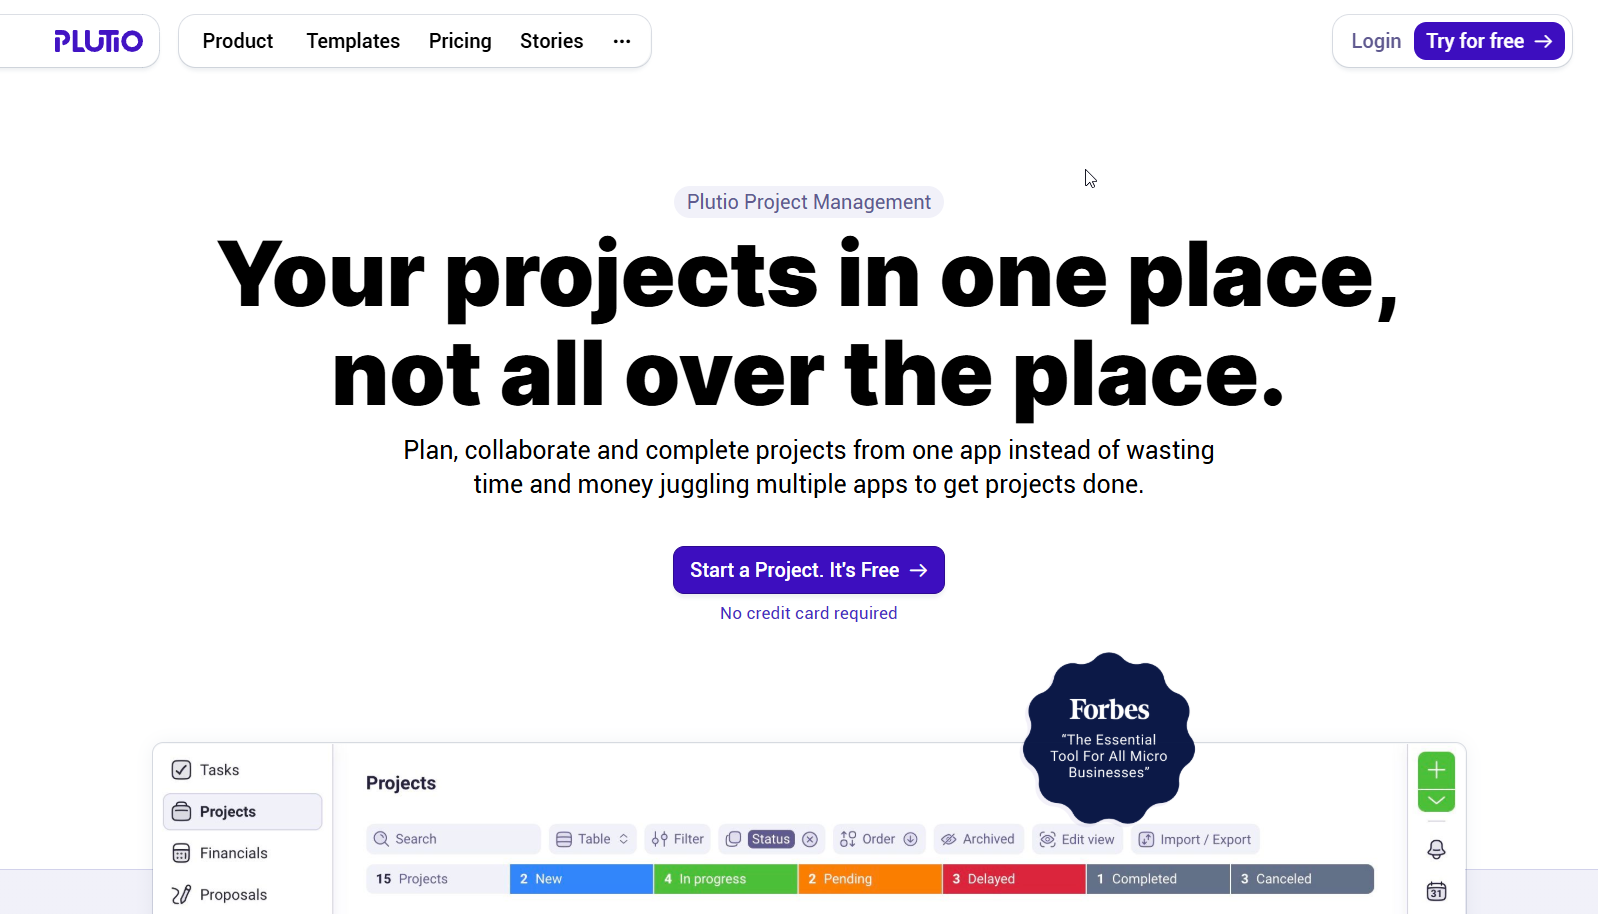Select the blue New status segment

point(581,879)
